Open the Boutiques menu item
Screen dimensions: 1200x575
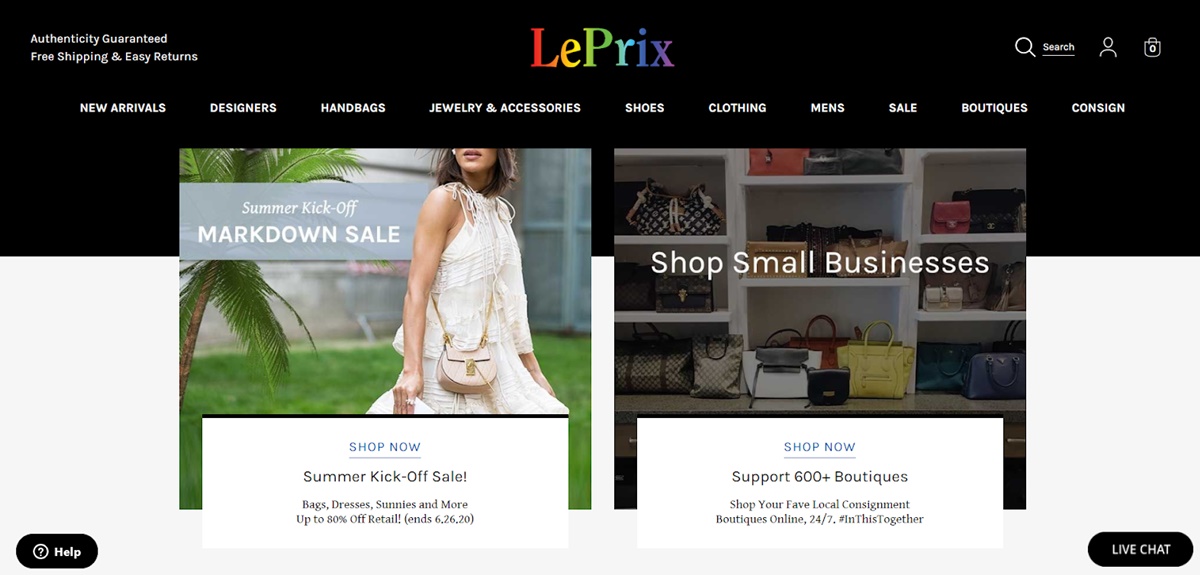click(994, 108)
